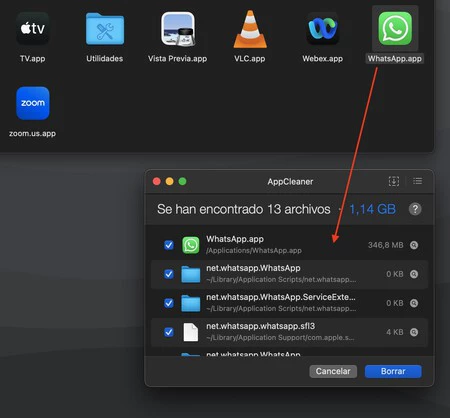
Task: Uncheck the net.whatsapp.whatsapp.sfl3 checkbox
Action: (169, 332)
